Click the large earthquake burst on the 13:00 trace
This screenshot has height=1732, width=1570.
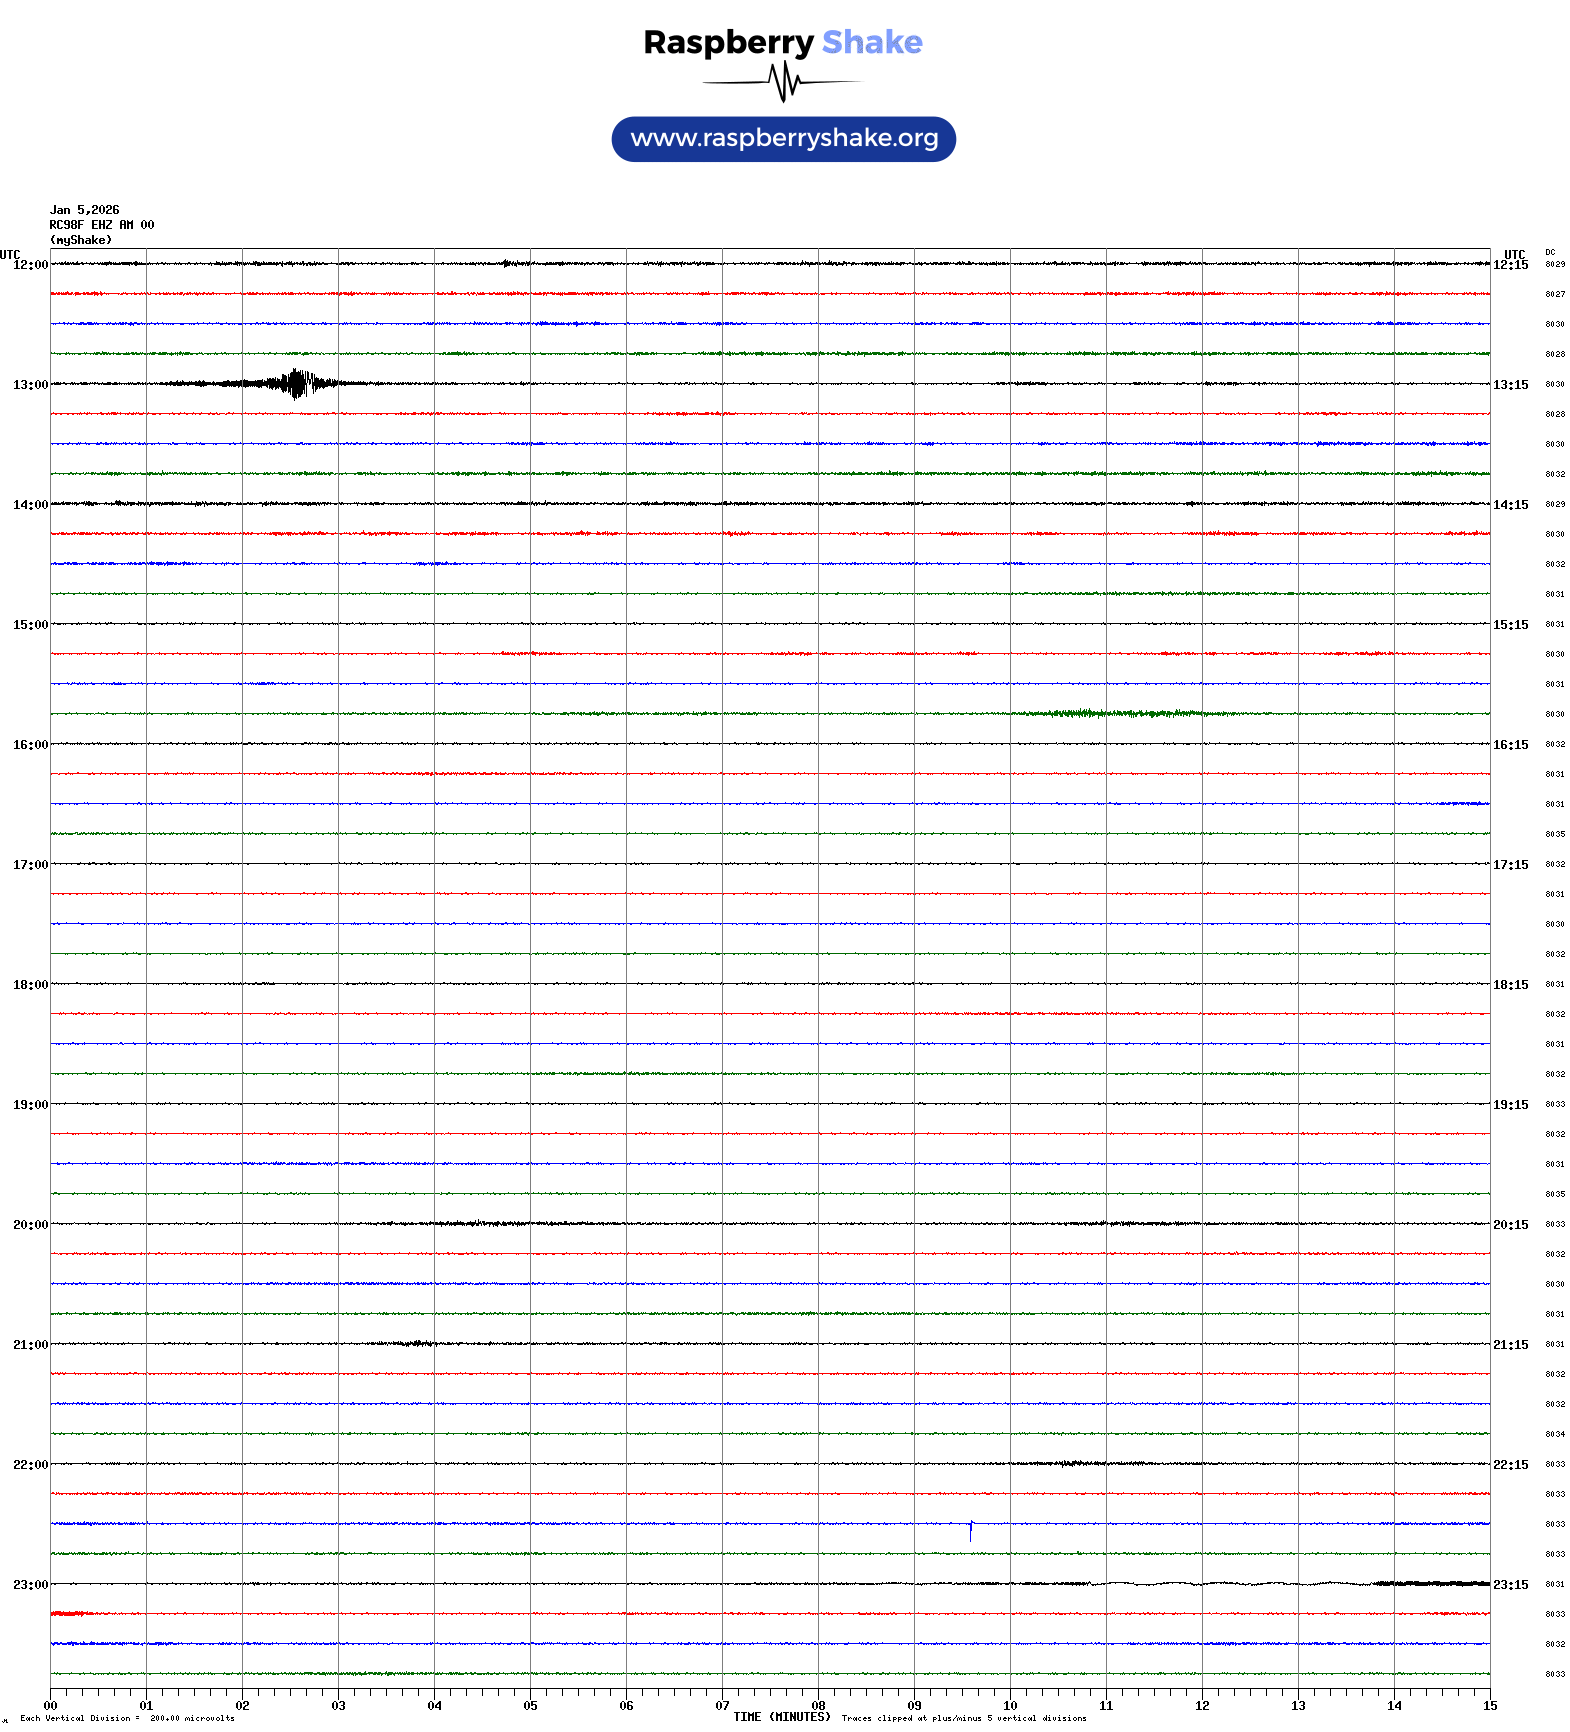tap(296, 384)
